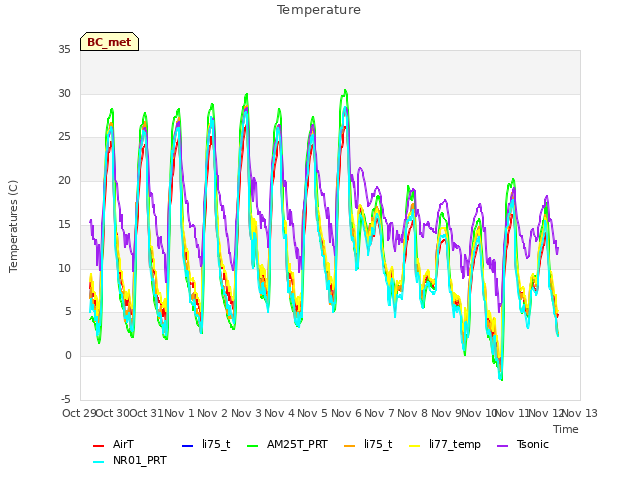Viewport: 640px width, 480px height.
Task: Toggle the AM25T_PRT series legend label
Action: pos(297,444)
